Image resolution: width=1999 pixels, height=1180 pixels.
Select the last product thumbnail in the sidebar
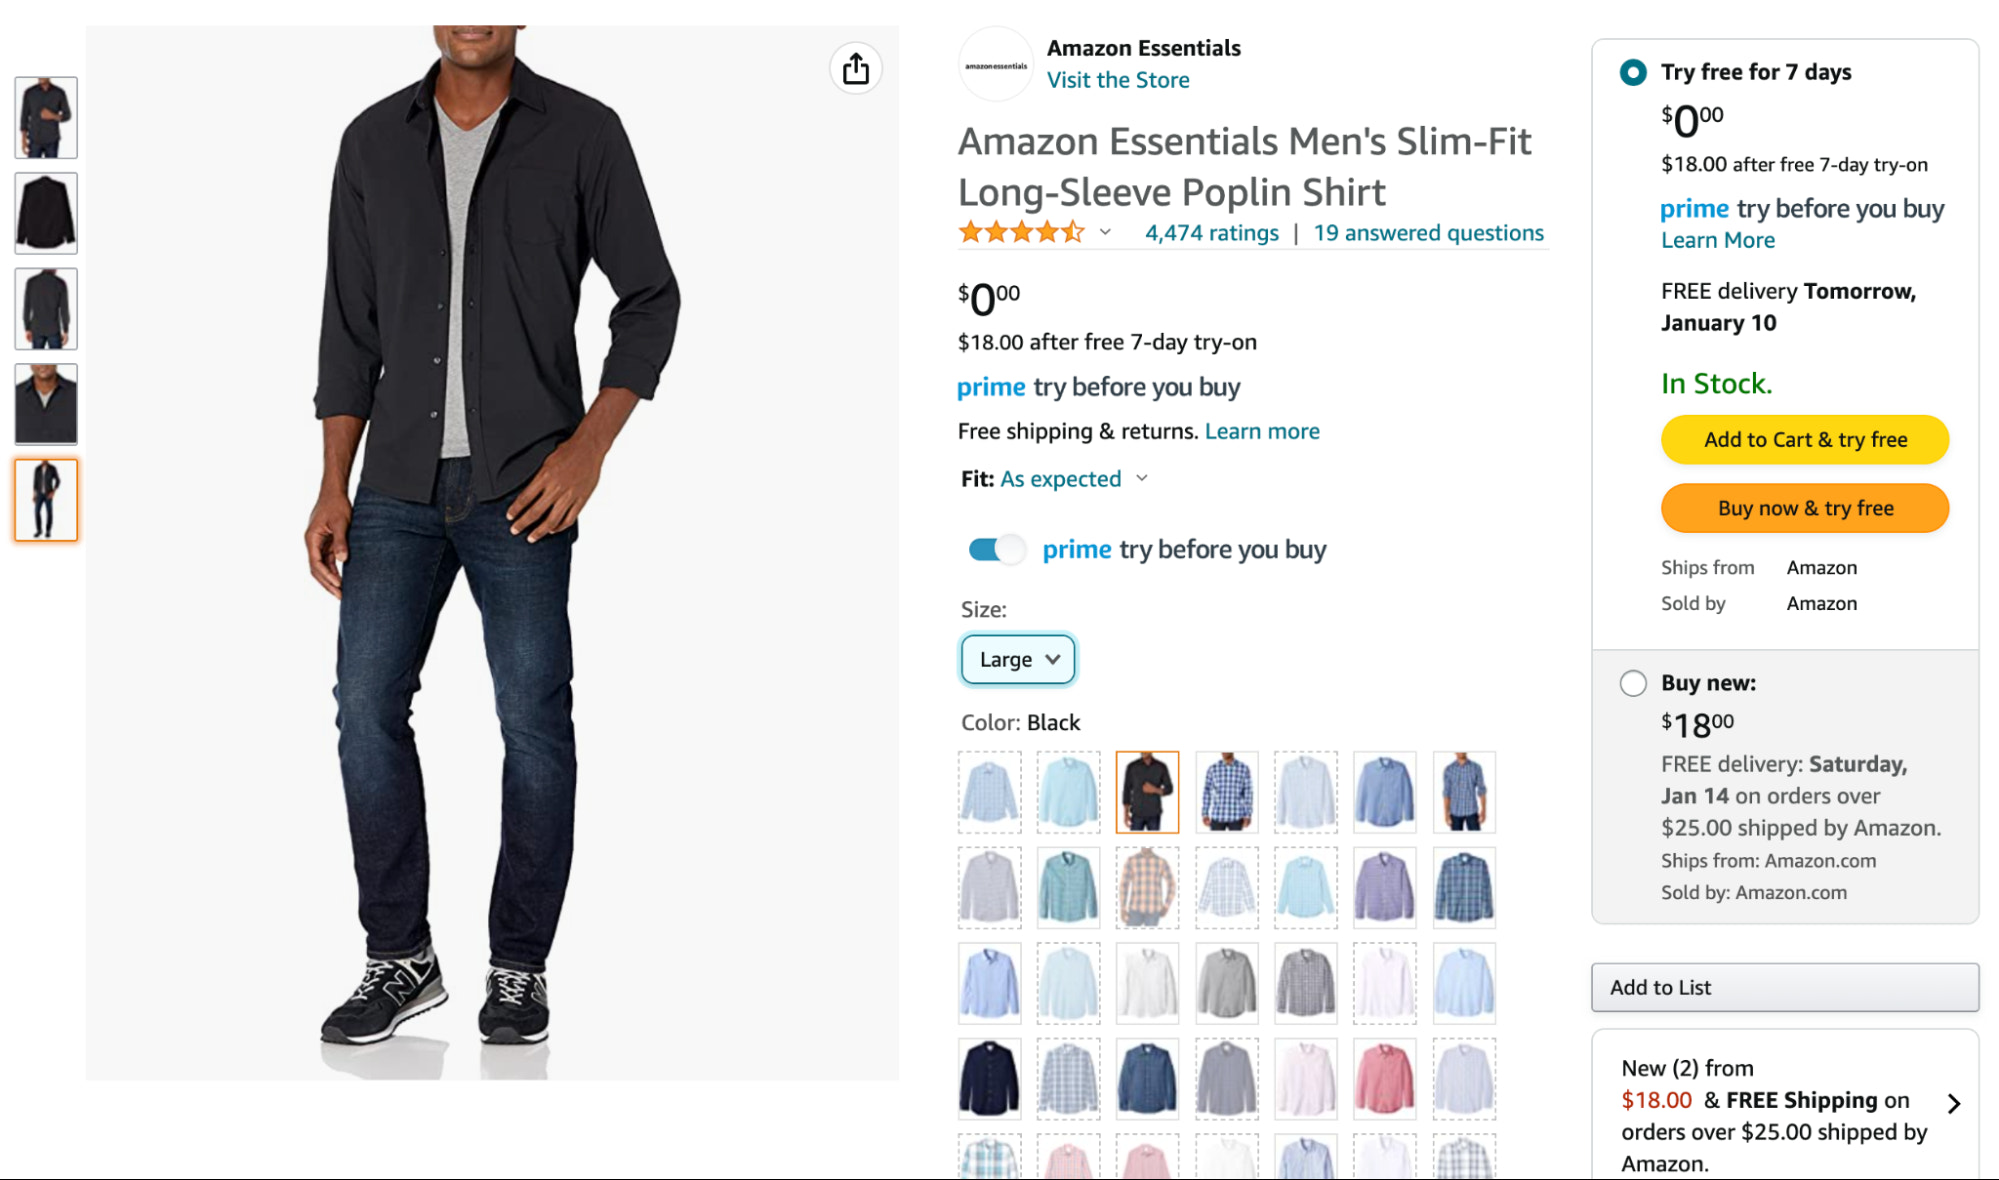coord(45,500)
